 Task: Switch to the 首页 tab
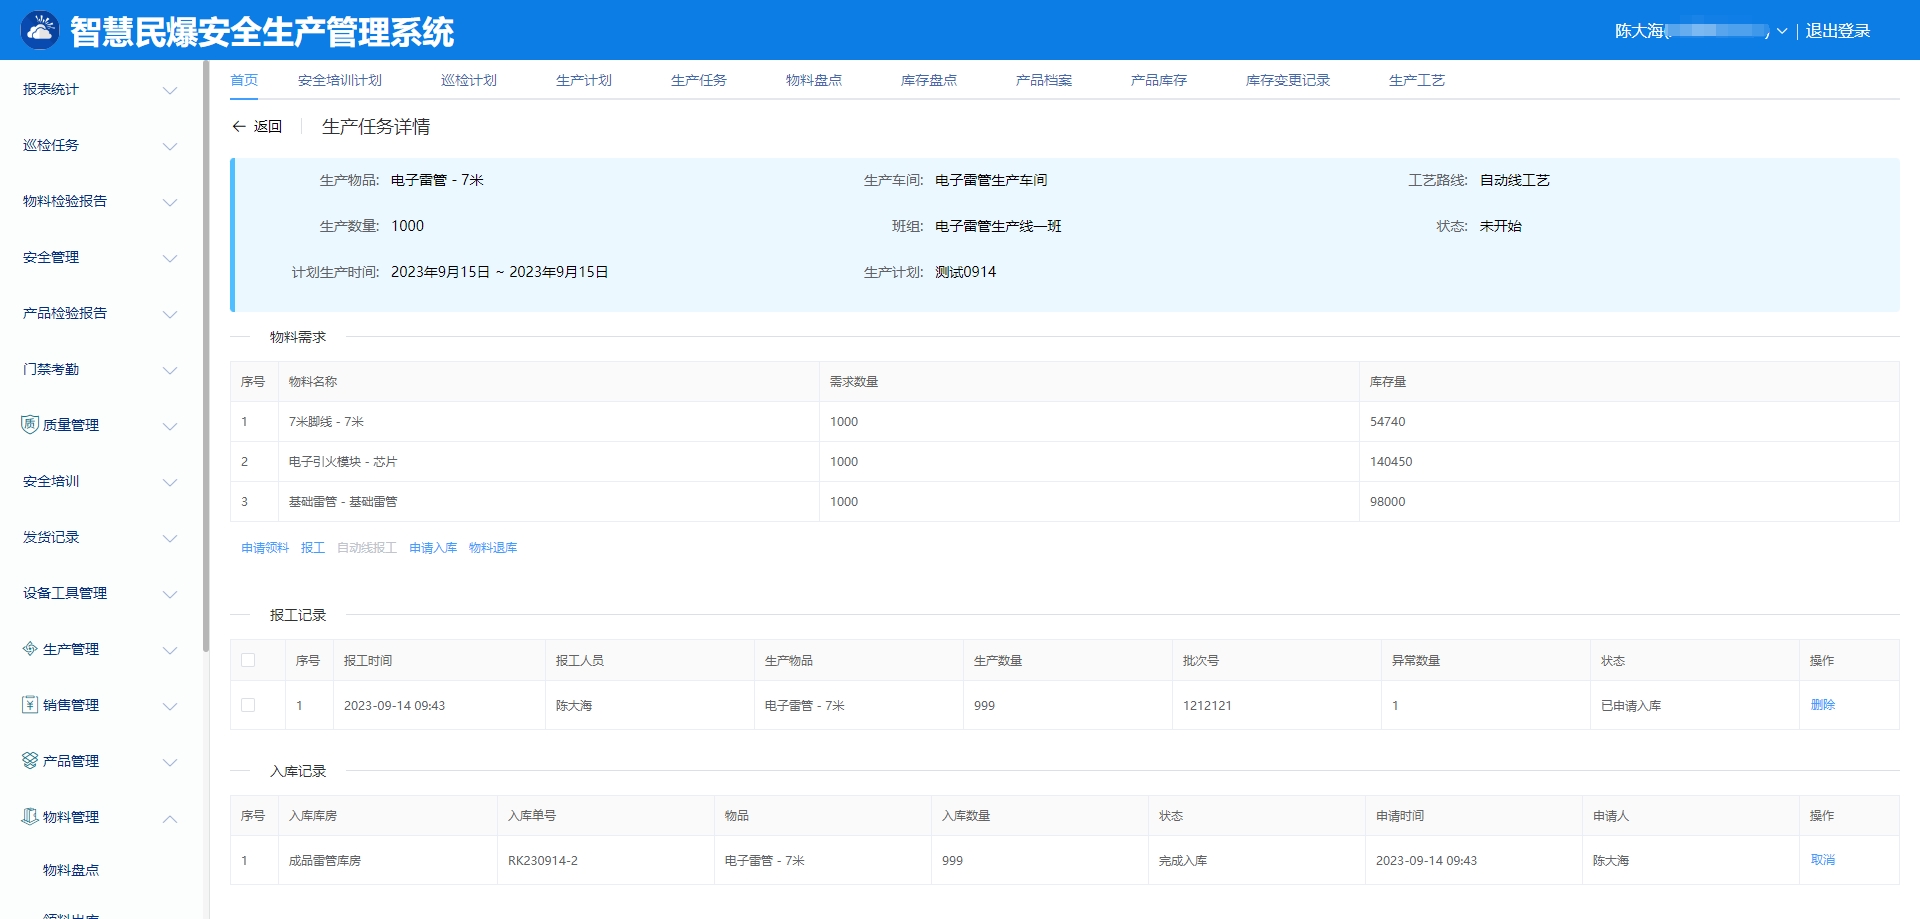(244, 80)
